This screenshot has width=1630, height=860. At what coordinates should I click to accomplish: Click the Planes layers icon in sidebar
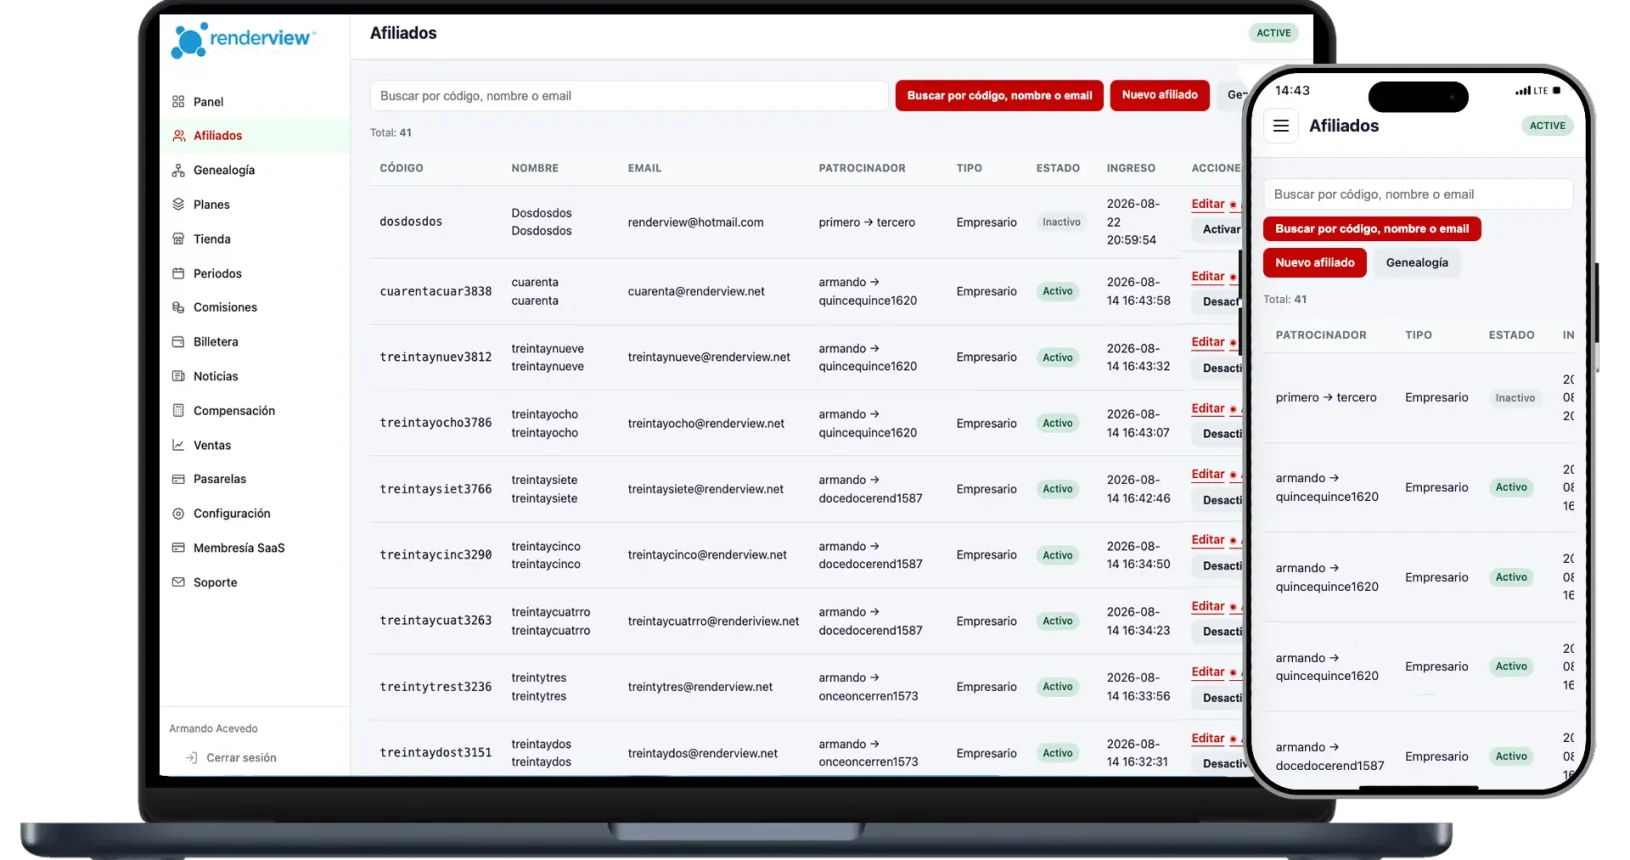coord(178,204)
